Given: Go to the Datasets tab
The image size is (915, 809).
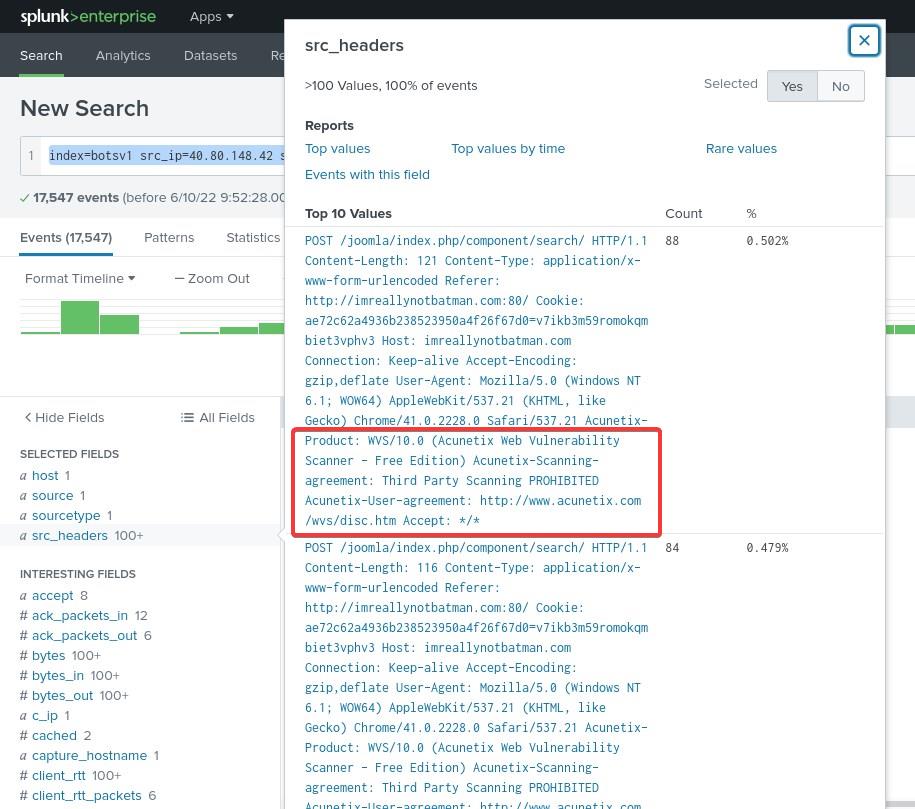Looking at the screenshot, I should pyautogui.click(x=210, y=55).
